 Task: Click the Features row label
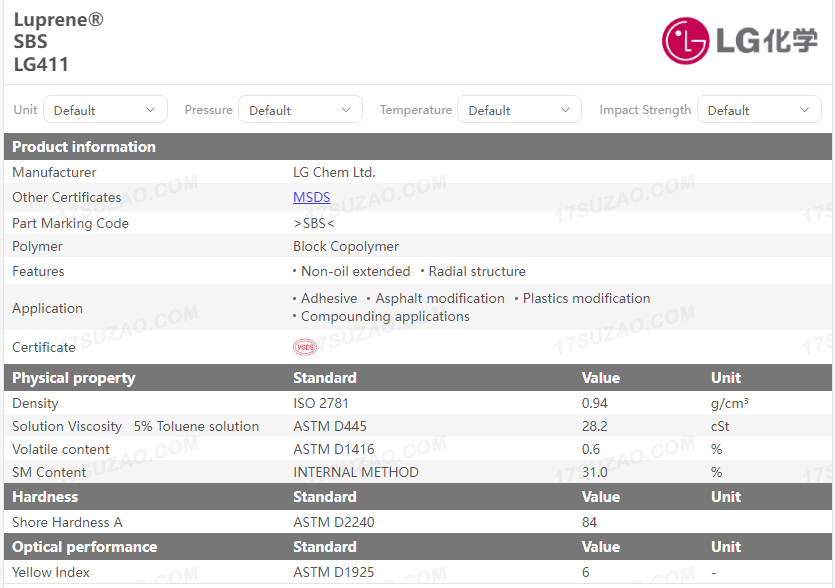point(38,272)
